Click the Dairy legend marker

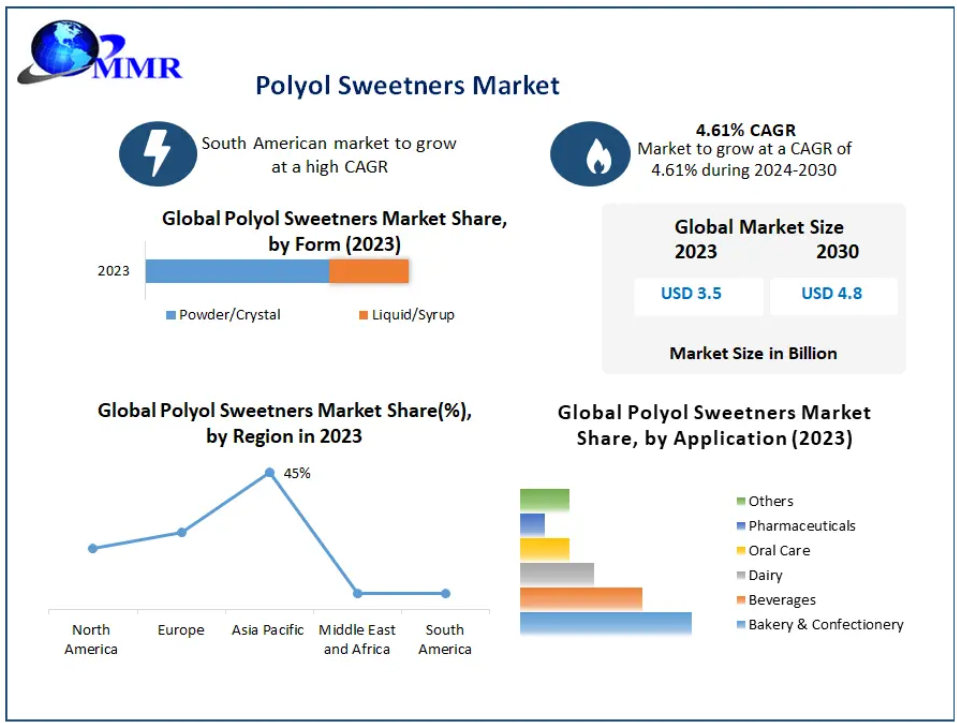(740, 576)
